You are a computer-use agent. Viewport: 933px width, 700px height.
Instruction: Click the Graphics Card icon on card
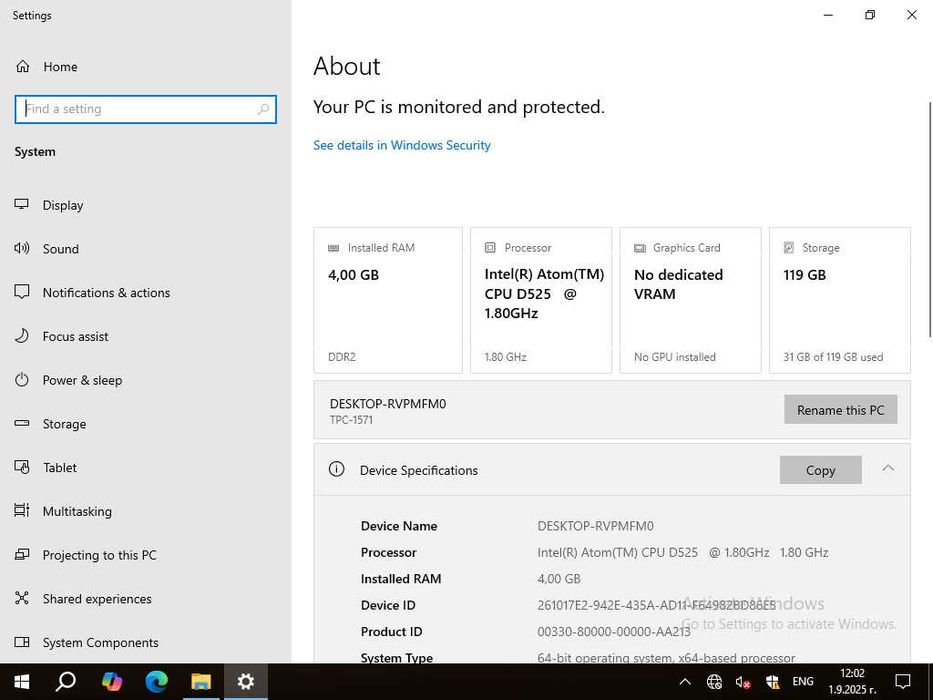pyautogui.click(x=640, y=248)
